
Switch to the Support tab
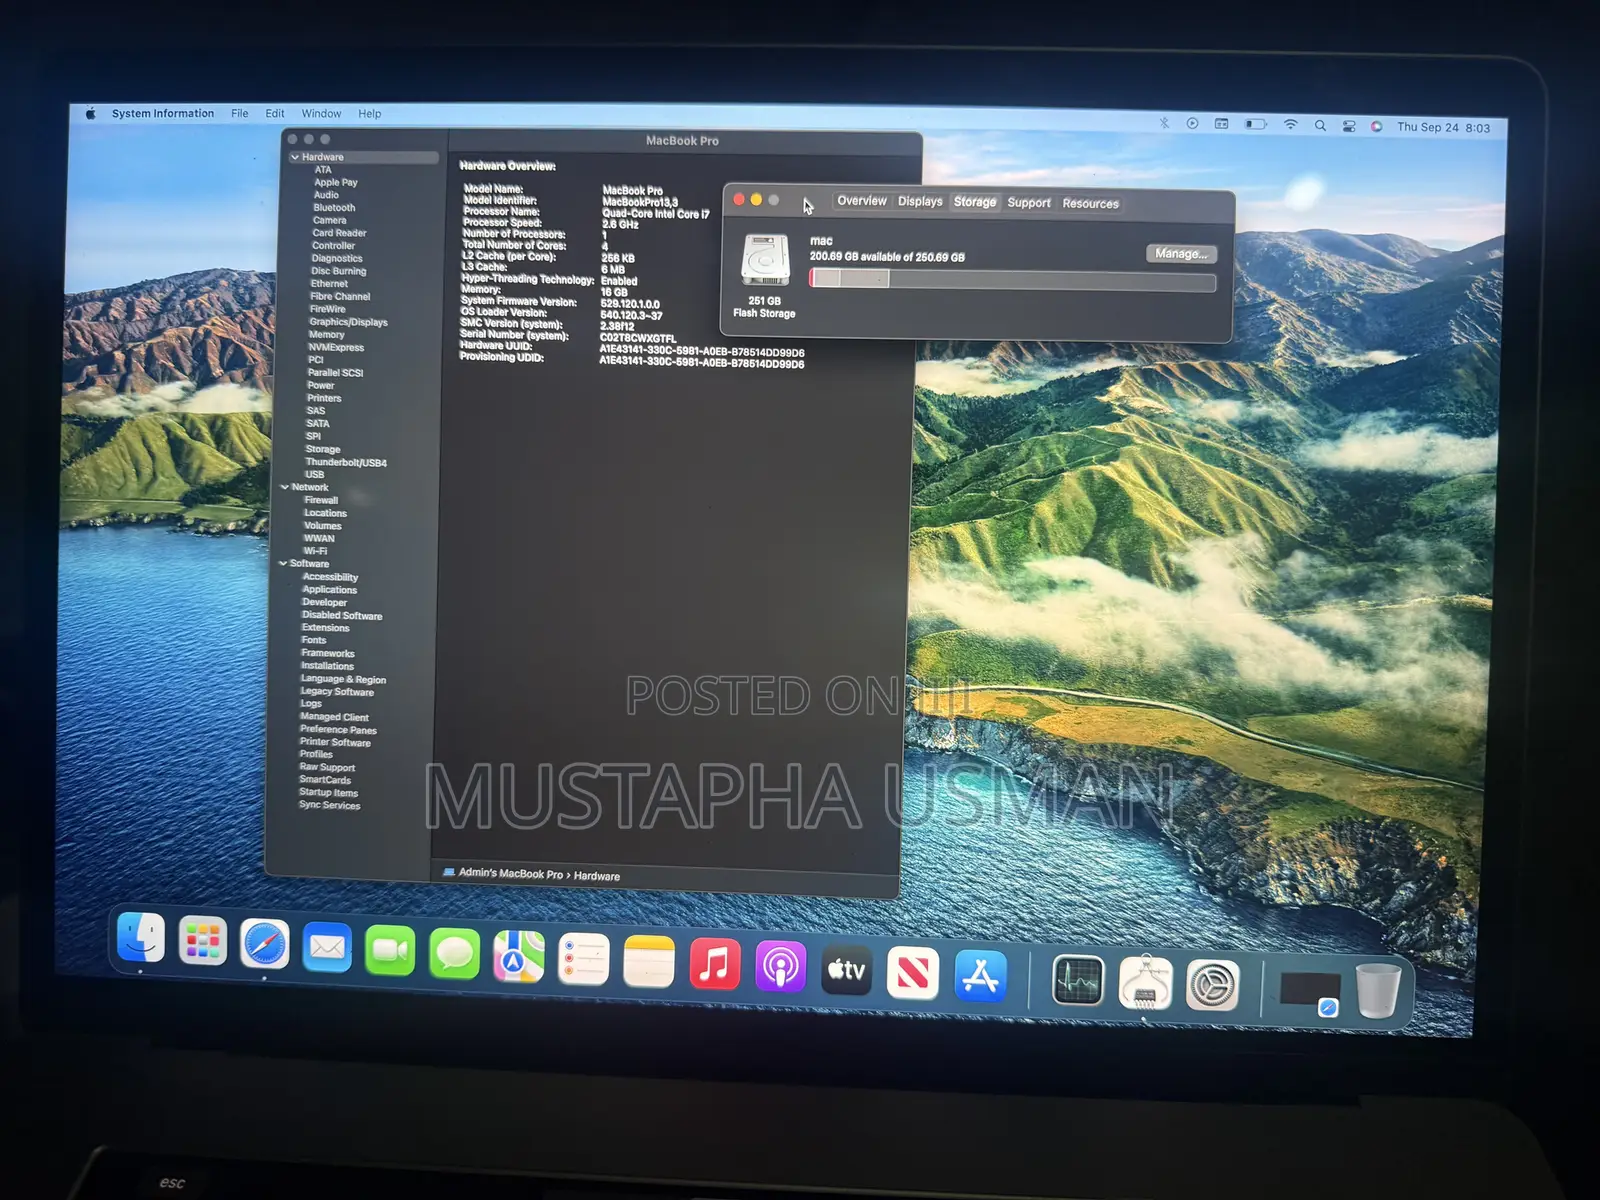tap(1029, 203)
